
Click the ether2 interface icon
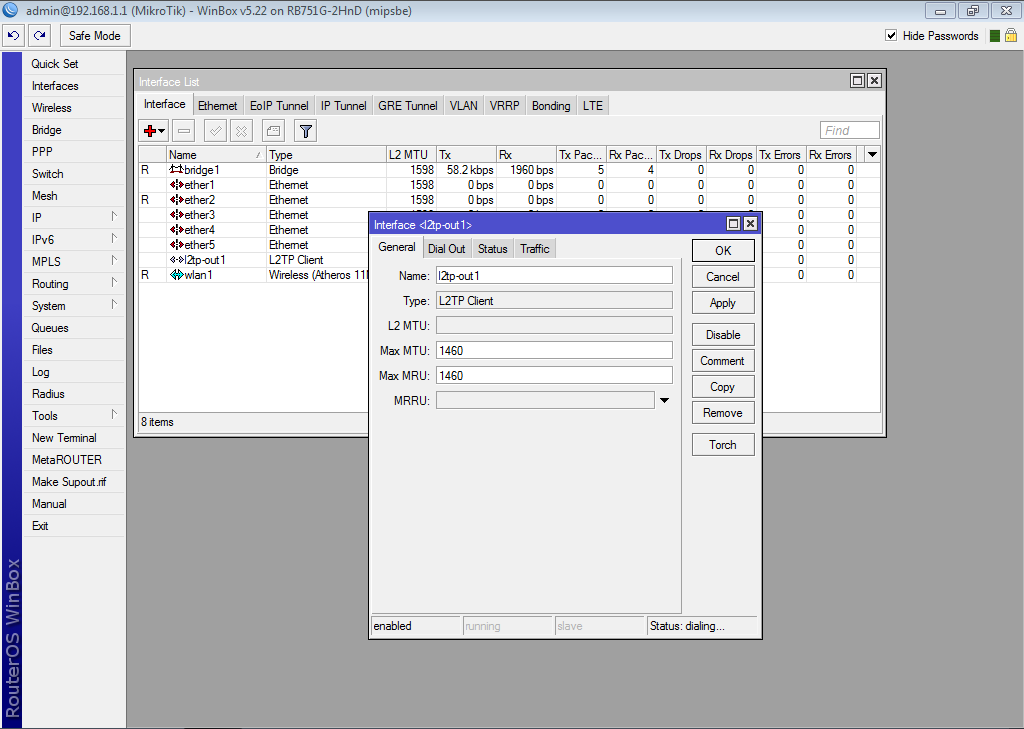pyautogui.click(x=176, y=200)
